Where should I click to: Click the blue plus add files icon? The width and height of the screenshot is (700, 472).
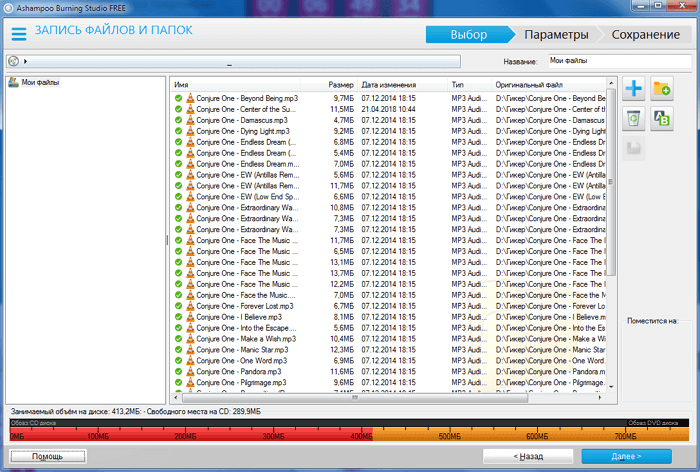point(633,90)
